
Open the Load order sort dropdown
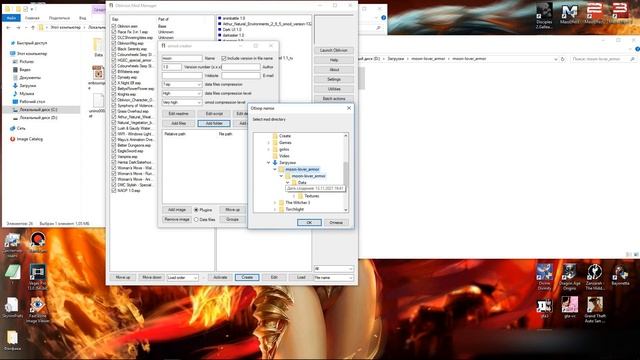coord(182,278)
